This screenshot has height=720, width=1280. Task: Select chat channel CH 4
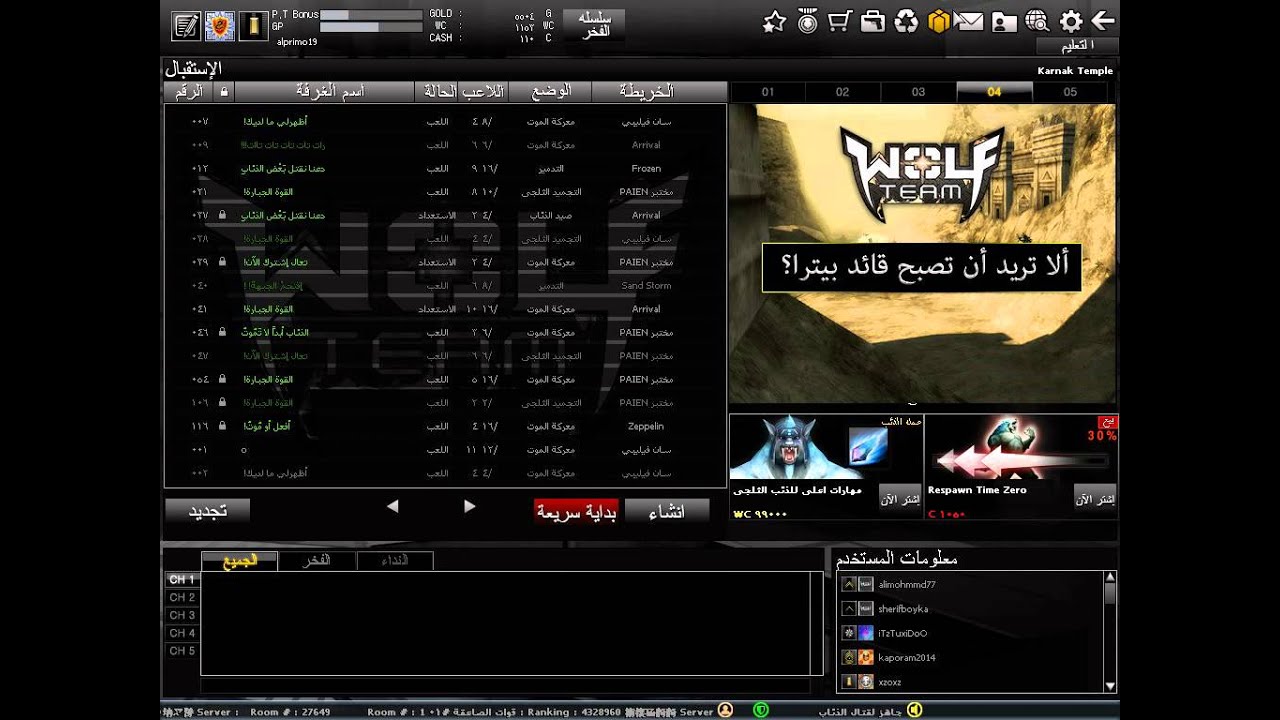tap(182, 633)
